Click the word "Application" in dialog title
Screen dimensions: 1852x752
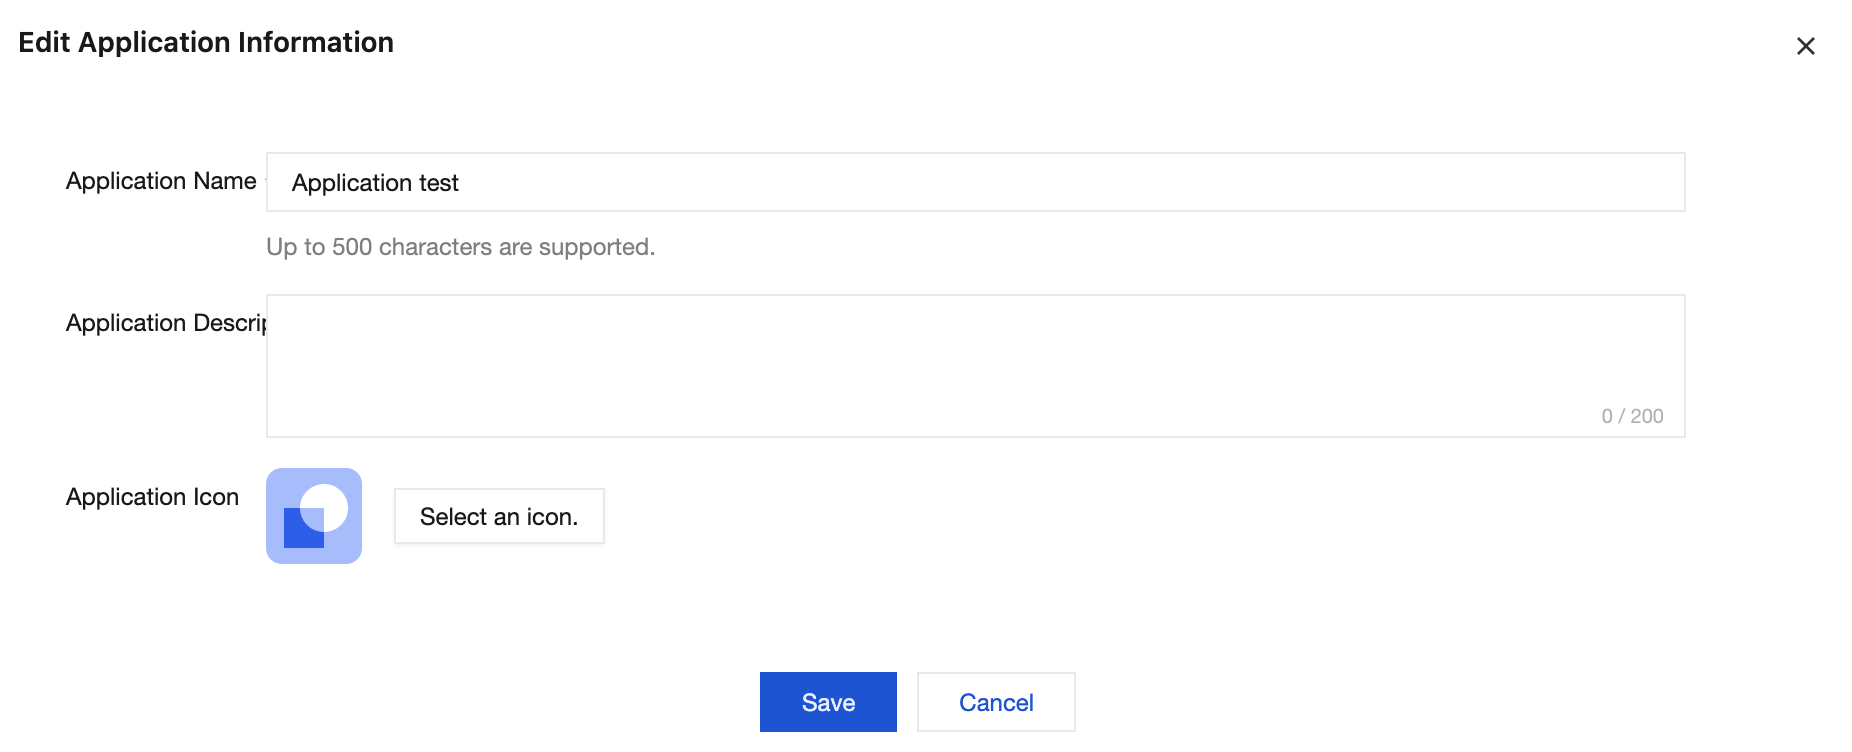tap(154, 42)
